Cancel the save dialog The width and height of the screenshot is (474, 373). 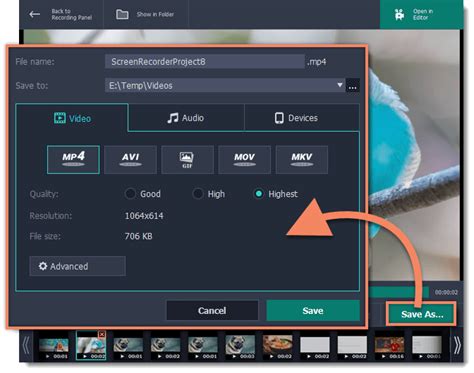(x=212, y=311)
